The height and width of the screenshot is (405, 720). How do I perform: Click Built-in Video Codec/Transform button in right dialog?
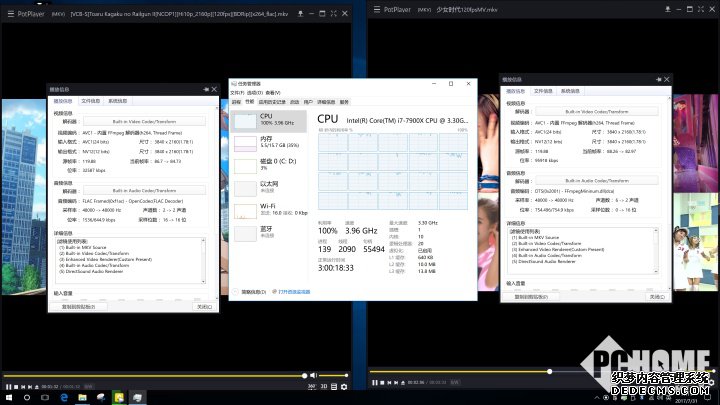(596, 112)
